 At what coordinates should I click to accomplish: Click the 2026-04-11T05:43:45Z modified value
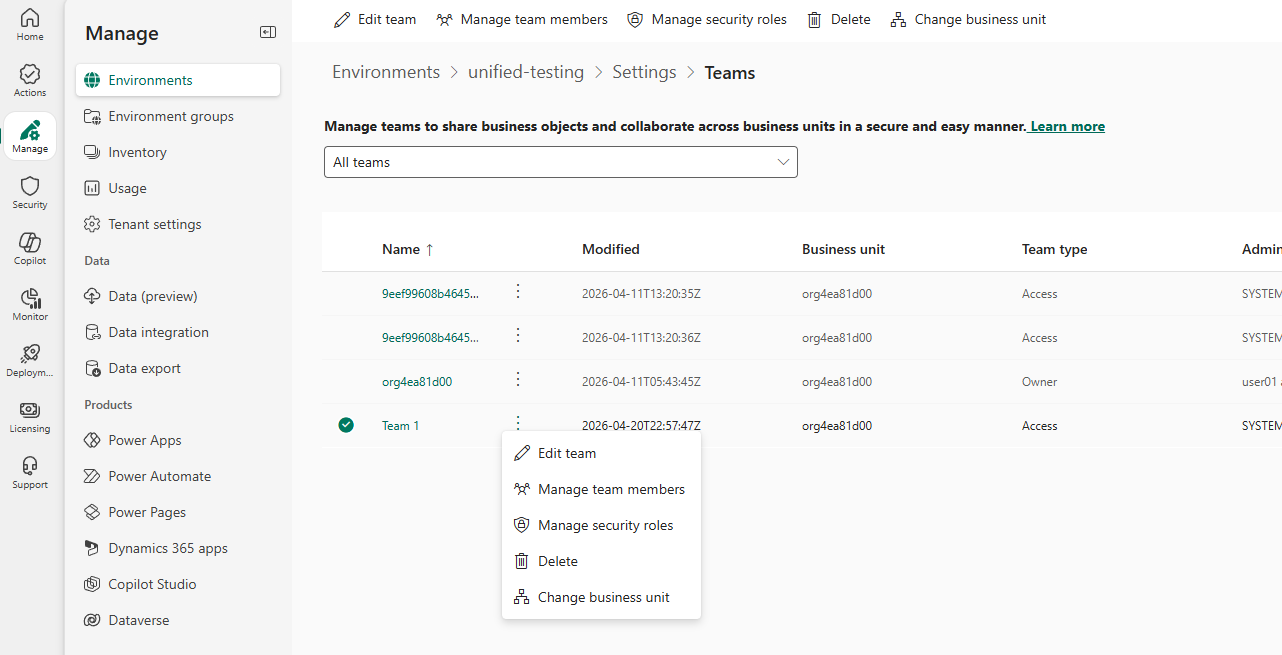click(x=641, y=382)
